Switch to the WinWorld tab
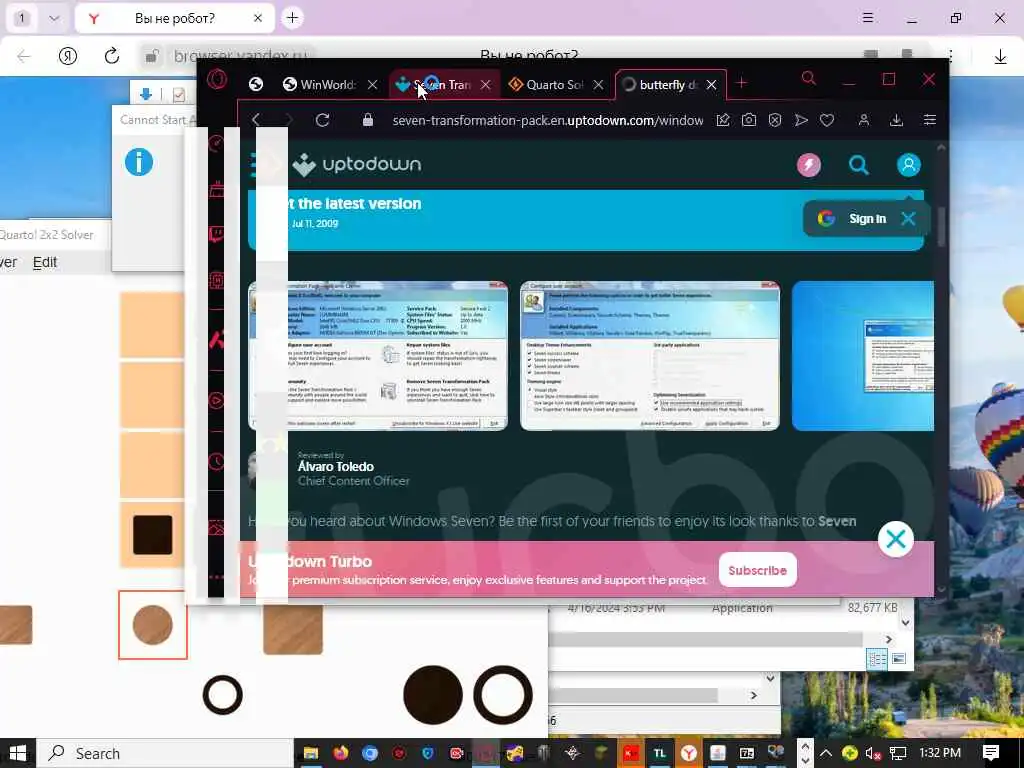 click(319, 85)
